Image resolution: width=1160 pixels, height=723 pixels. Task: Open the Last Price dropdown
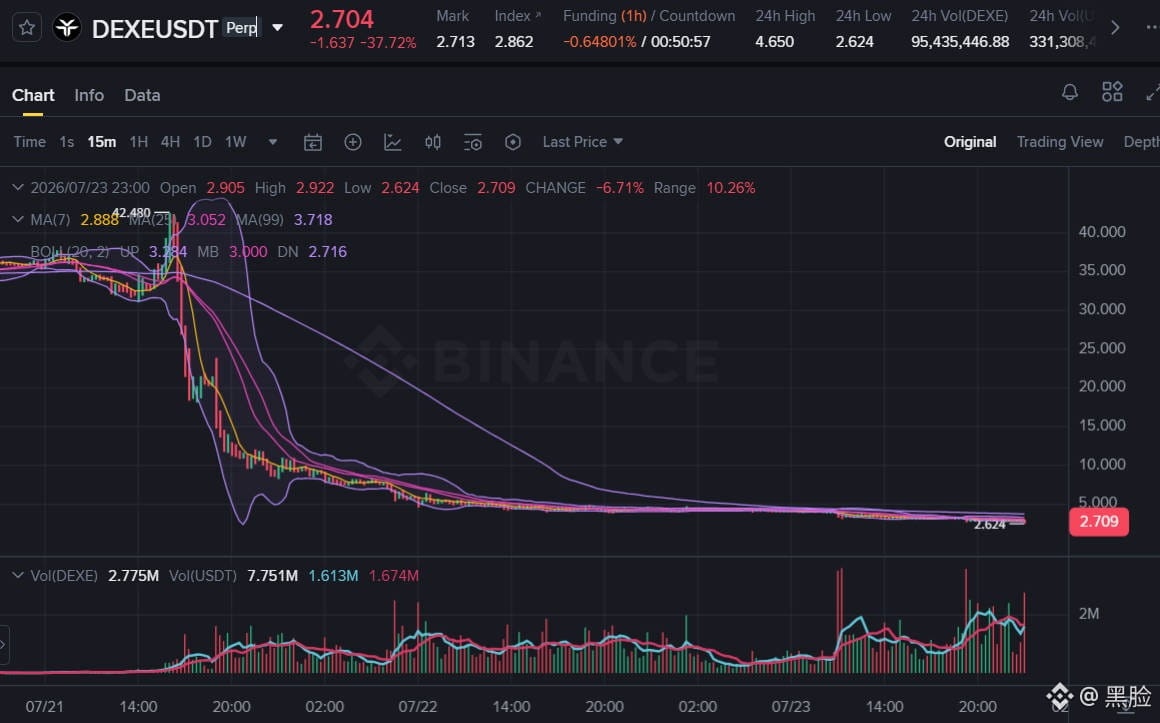coord(582,141)
